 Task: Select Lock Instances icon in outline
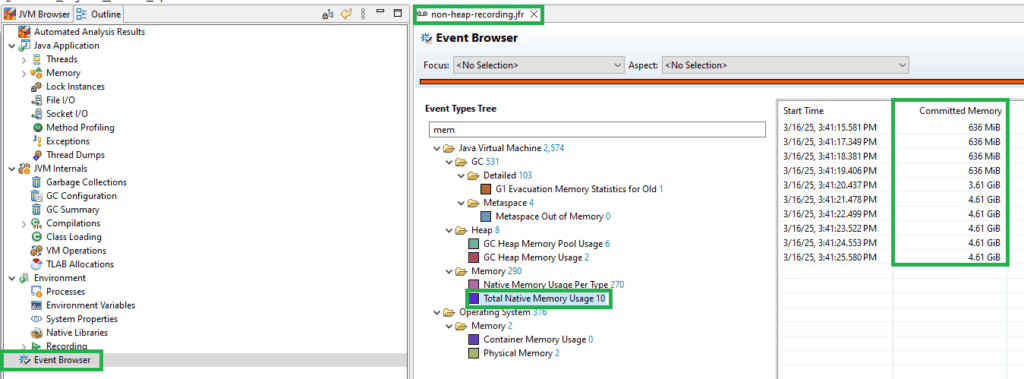point(37,86)
